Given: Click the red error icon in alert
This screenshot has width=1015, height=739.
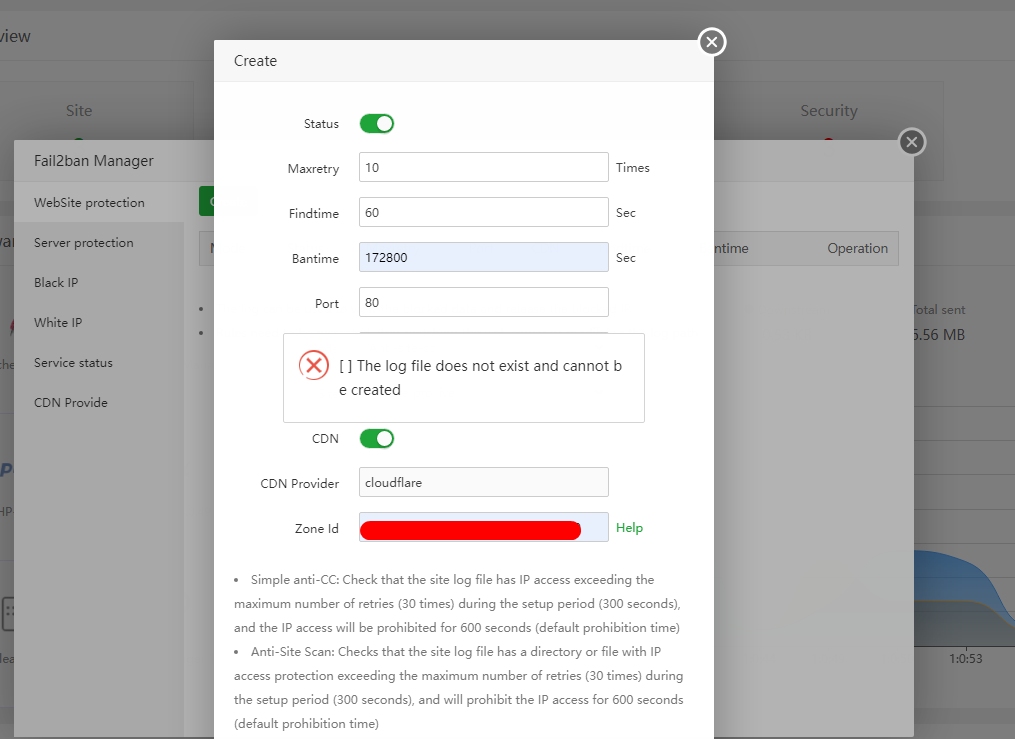Looking at the screenshot, I should [314, 366].
